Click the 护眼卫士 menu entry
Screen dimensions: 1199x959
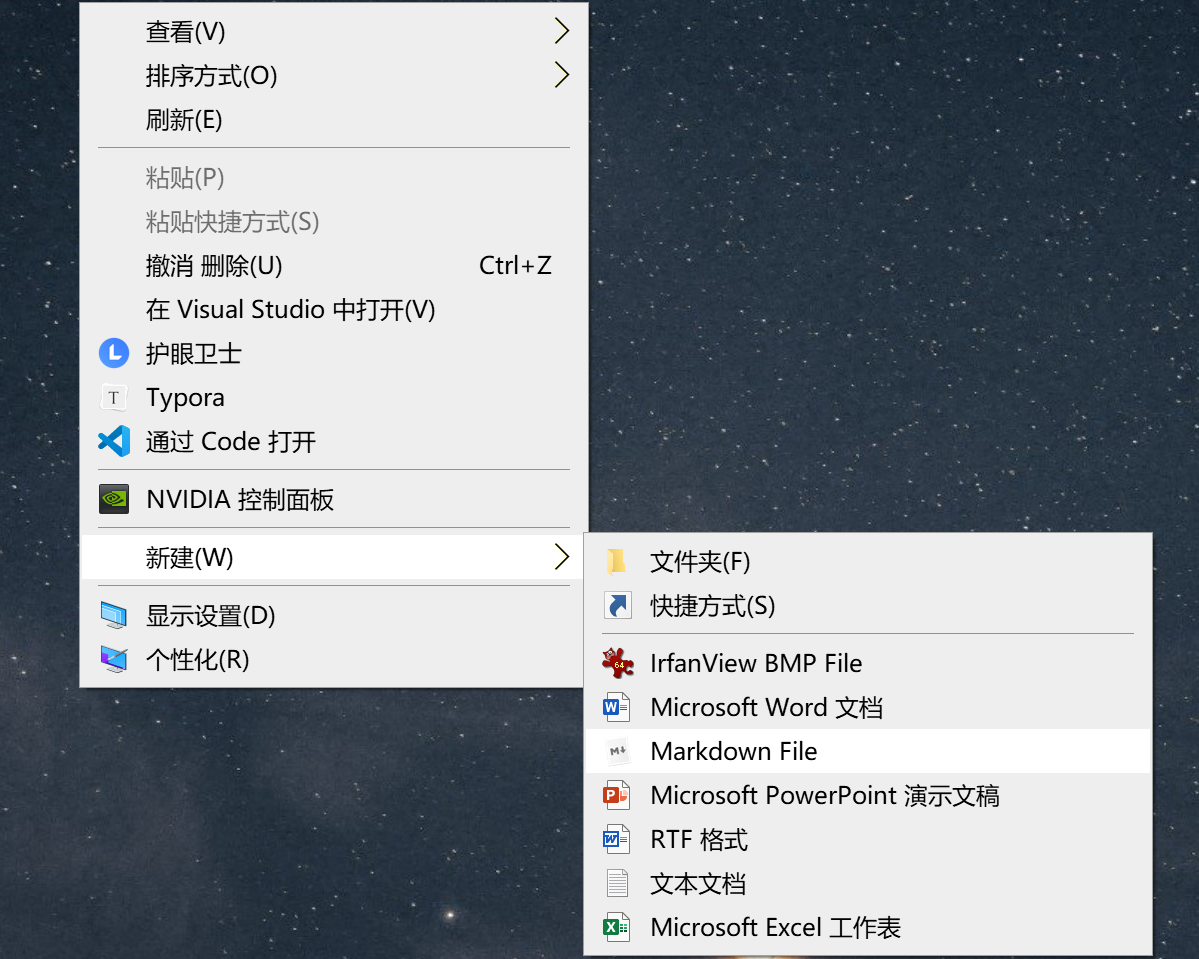pos(334,353)
